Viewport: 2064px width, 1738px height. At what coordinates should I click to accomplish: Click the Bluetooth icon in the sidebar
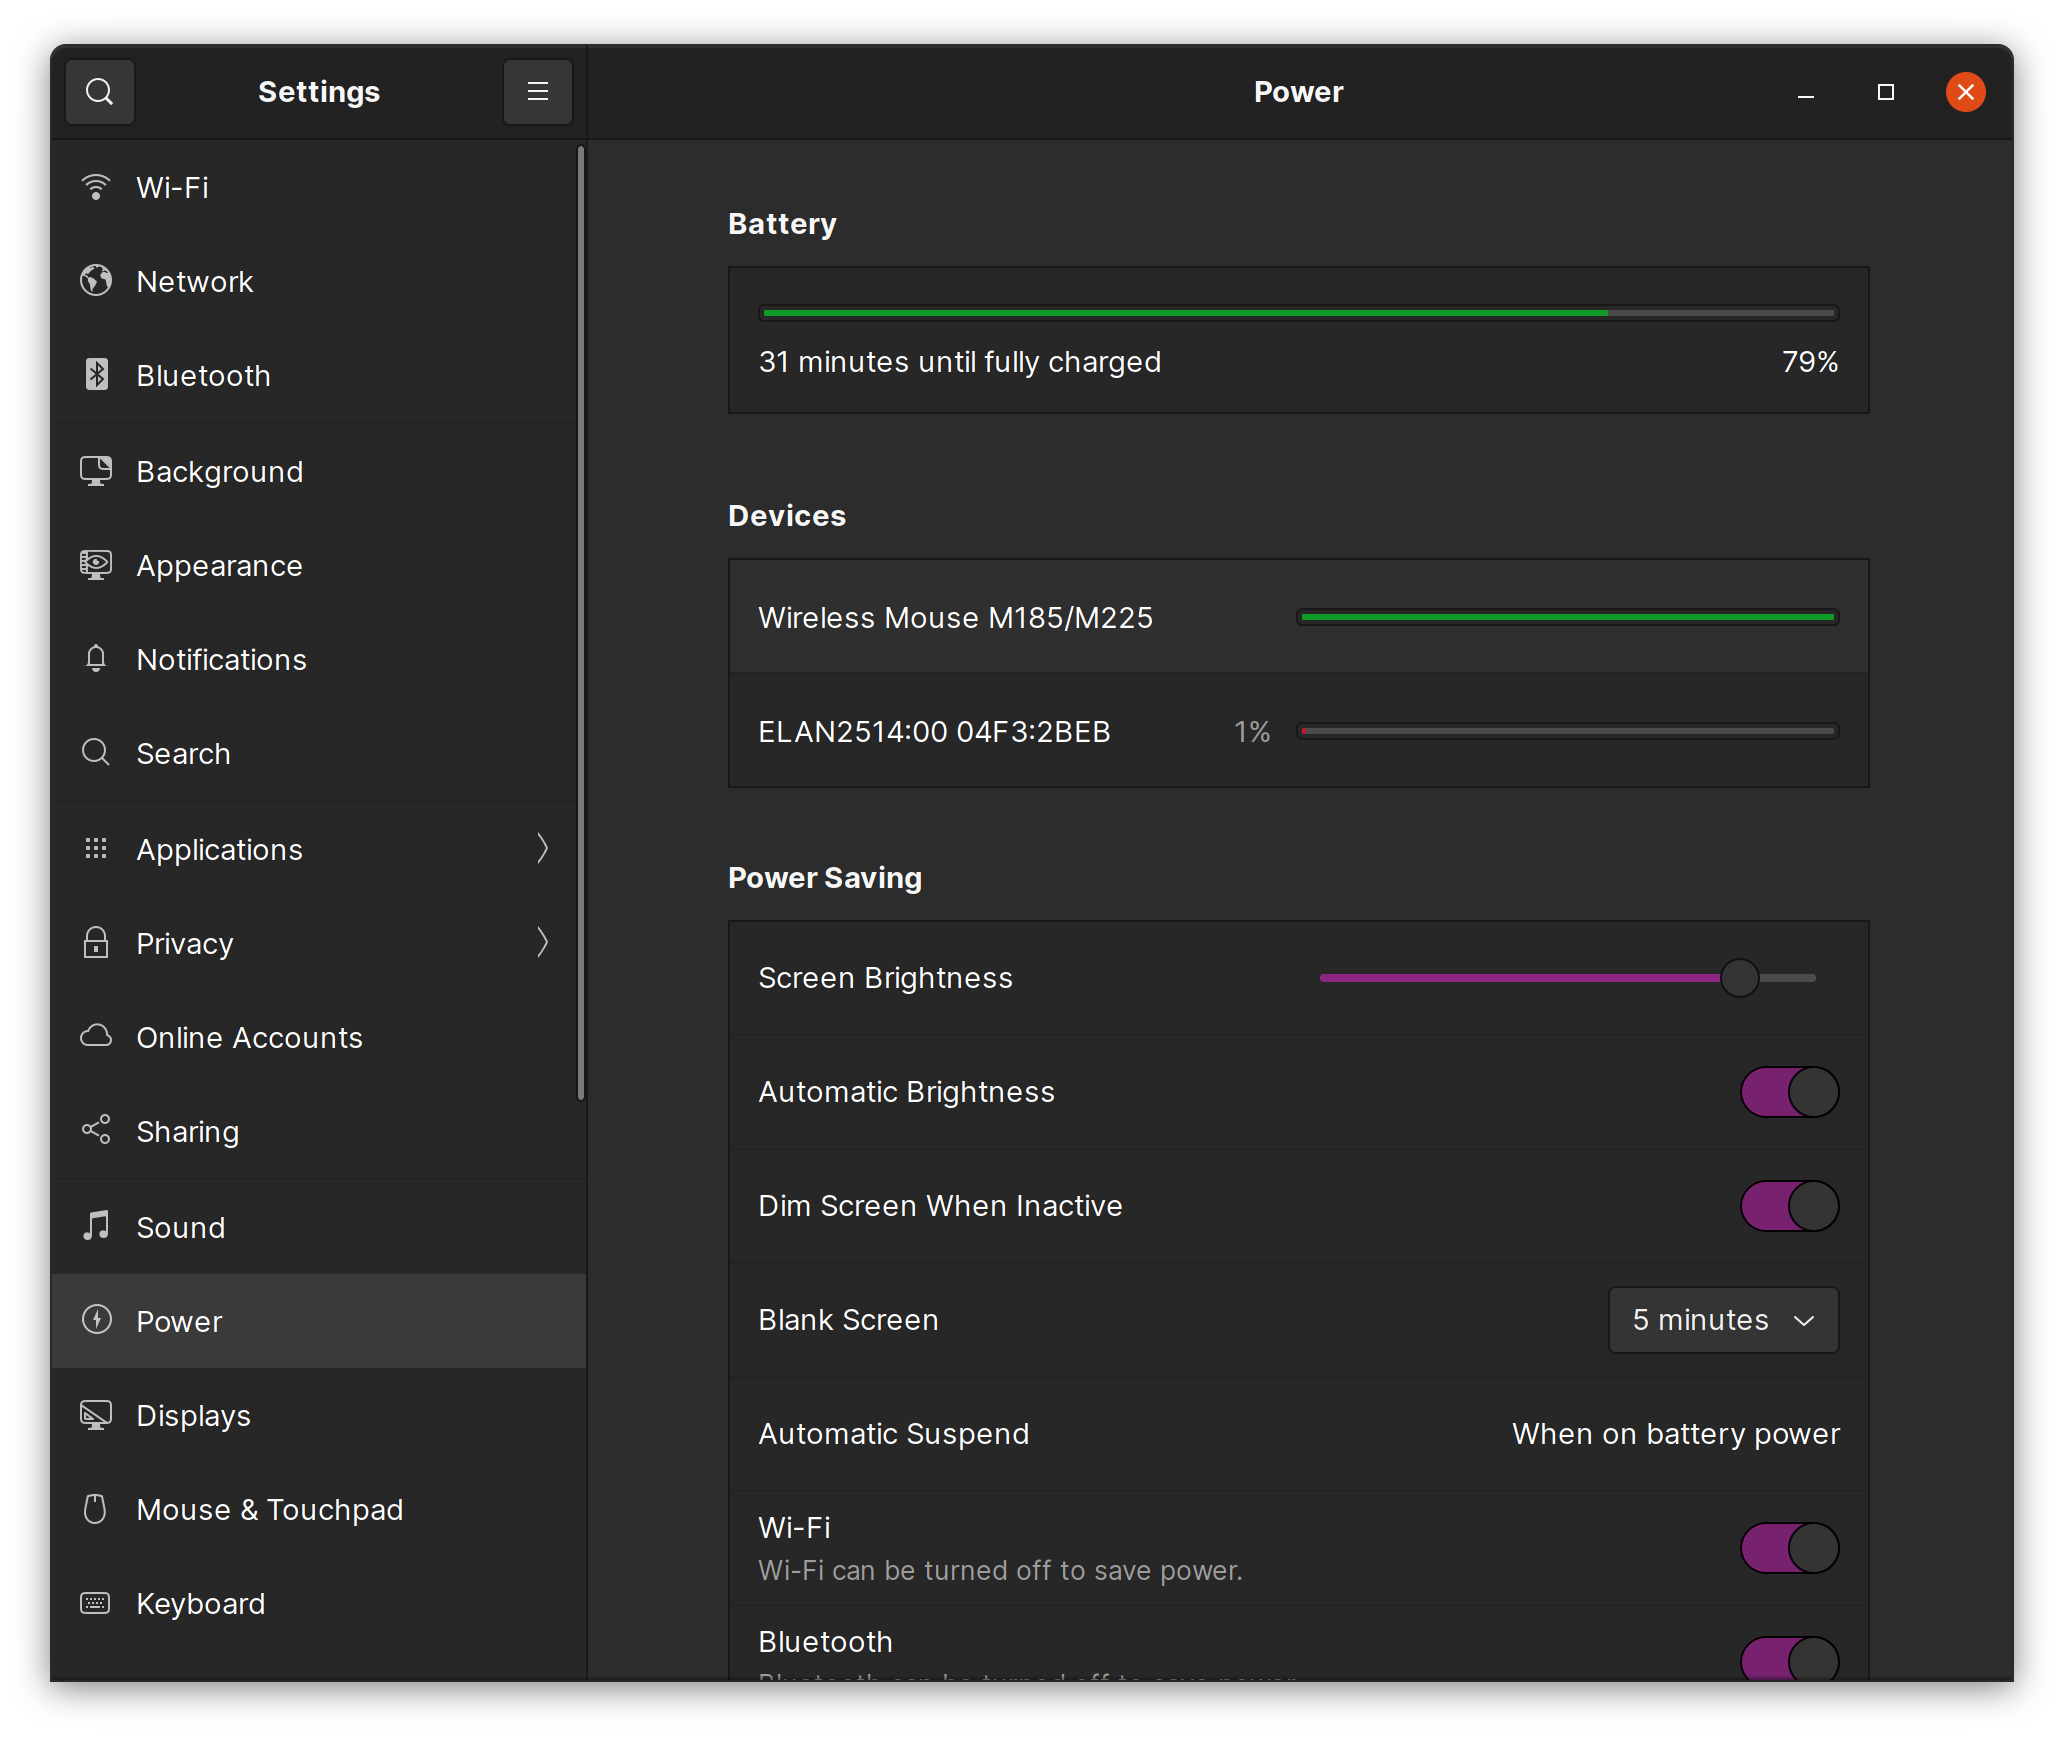tap(96, 375)
